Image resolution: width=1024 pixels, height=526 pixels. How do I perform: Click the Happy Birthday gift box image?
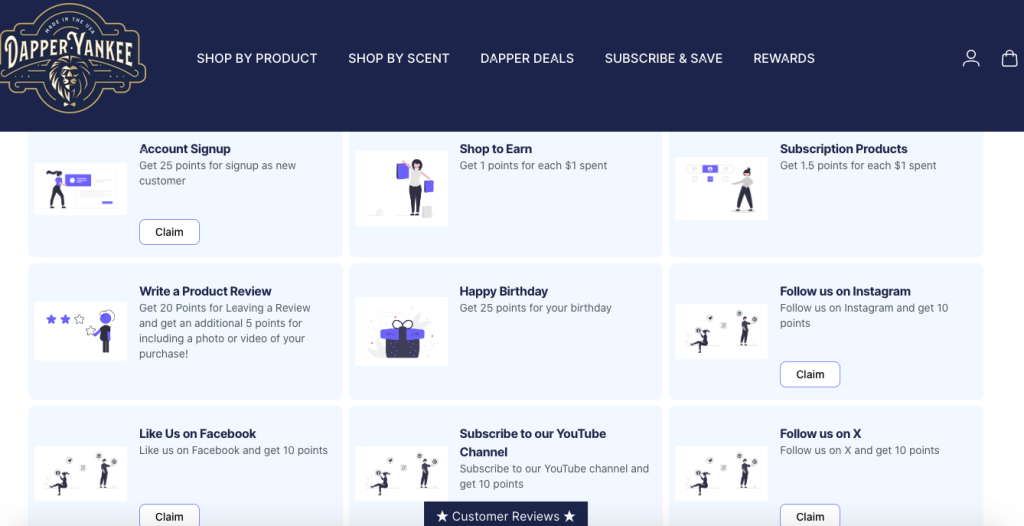coord(401,331)
